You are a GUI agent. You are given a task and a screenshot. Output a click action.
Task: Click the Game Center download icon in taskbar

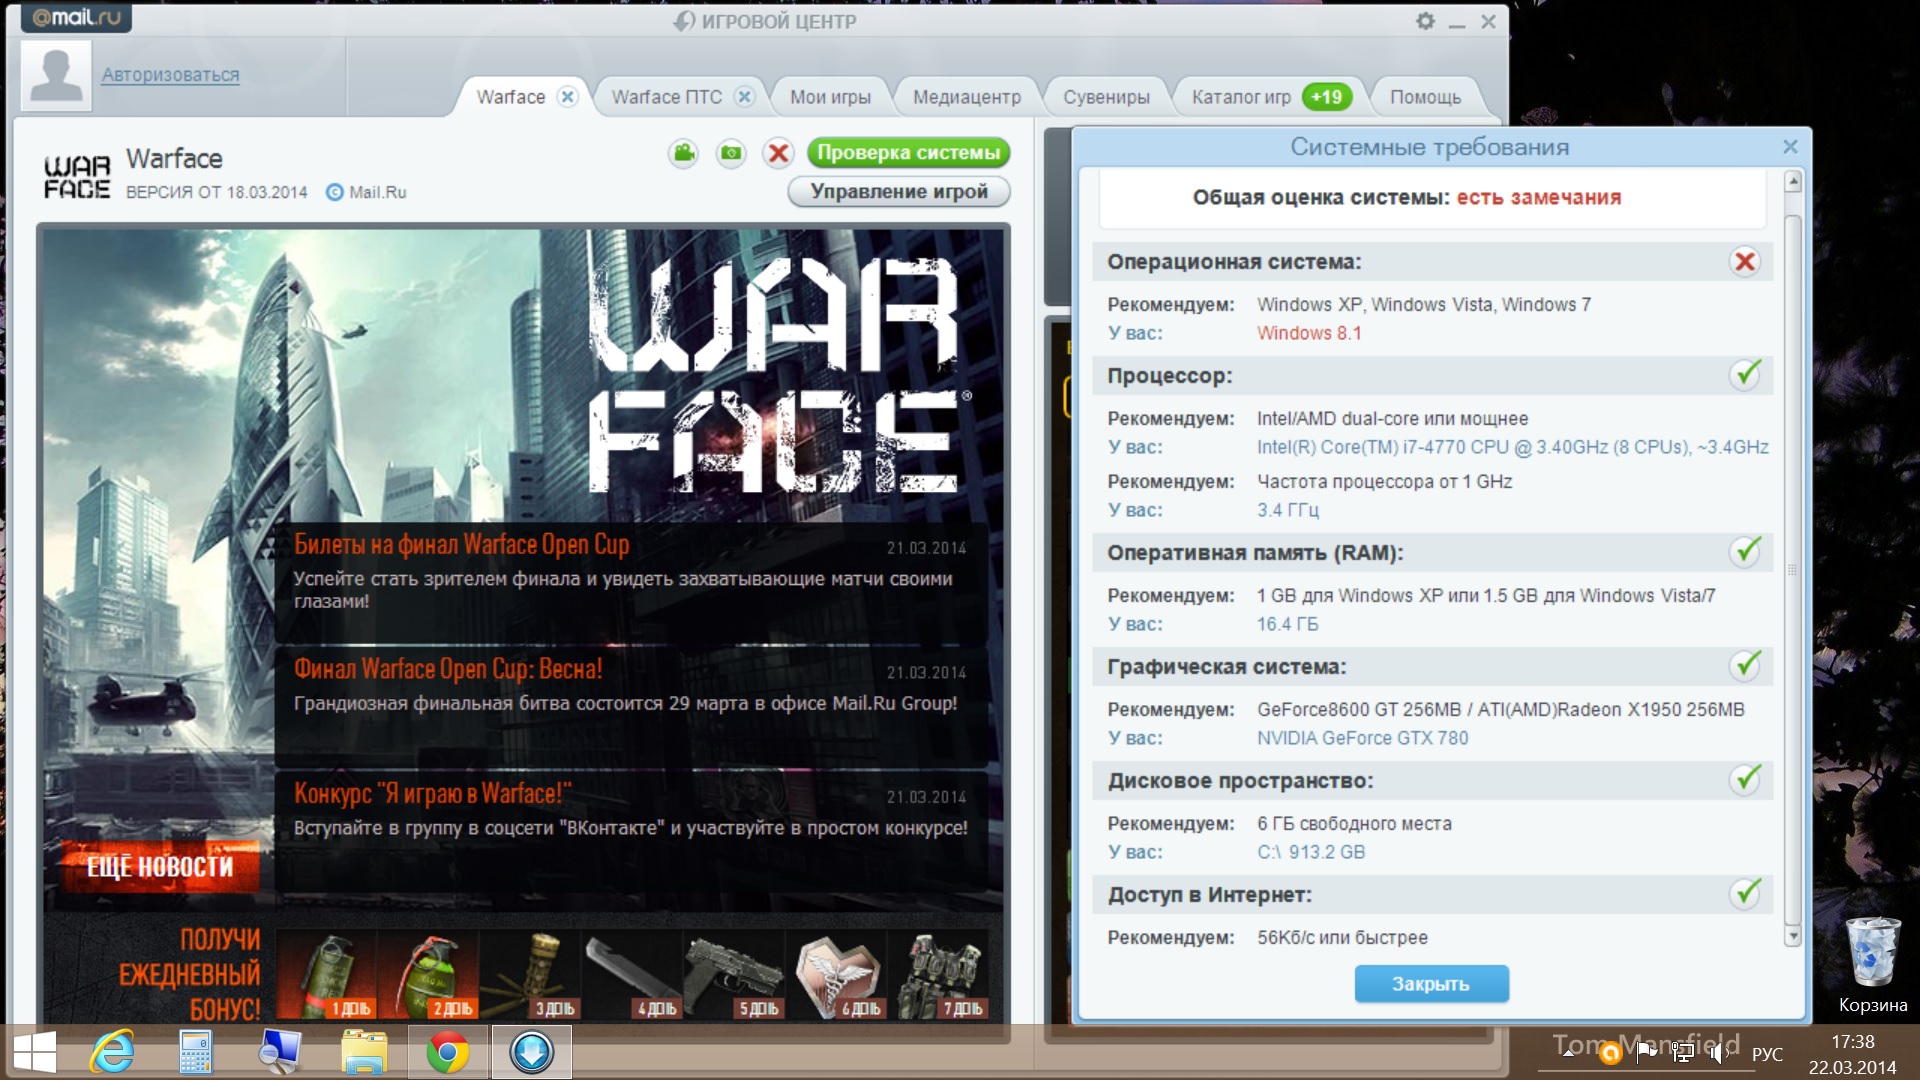pyautogui.click(x=531, y=1053)
